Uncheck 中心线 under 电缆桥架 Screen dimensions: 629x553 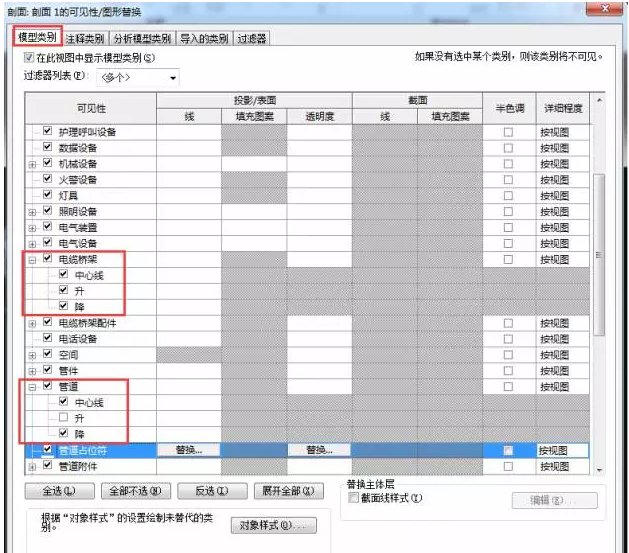click(x=64, y=275)
